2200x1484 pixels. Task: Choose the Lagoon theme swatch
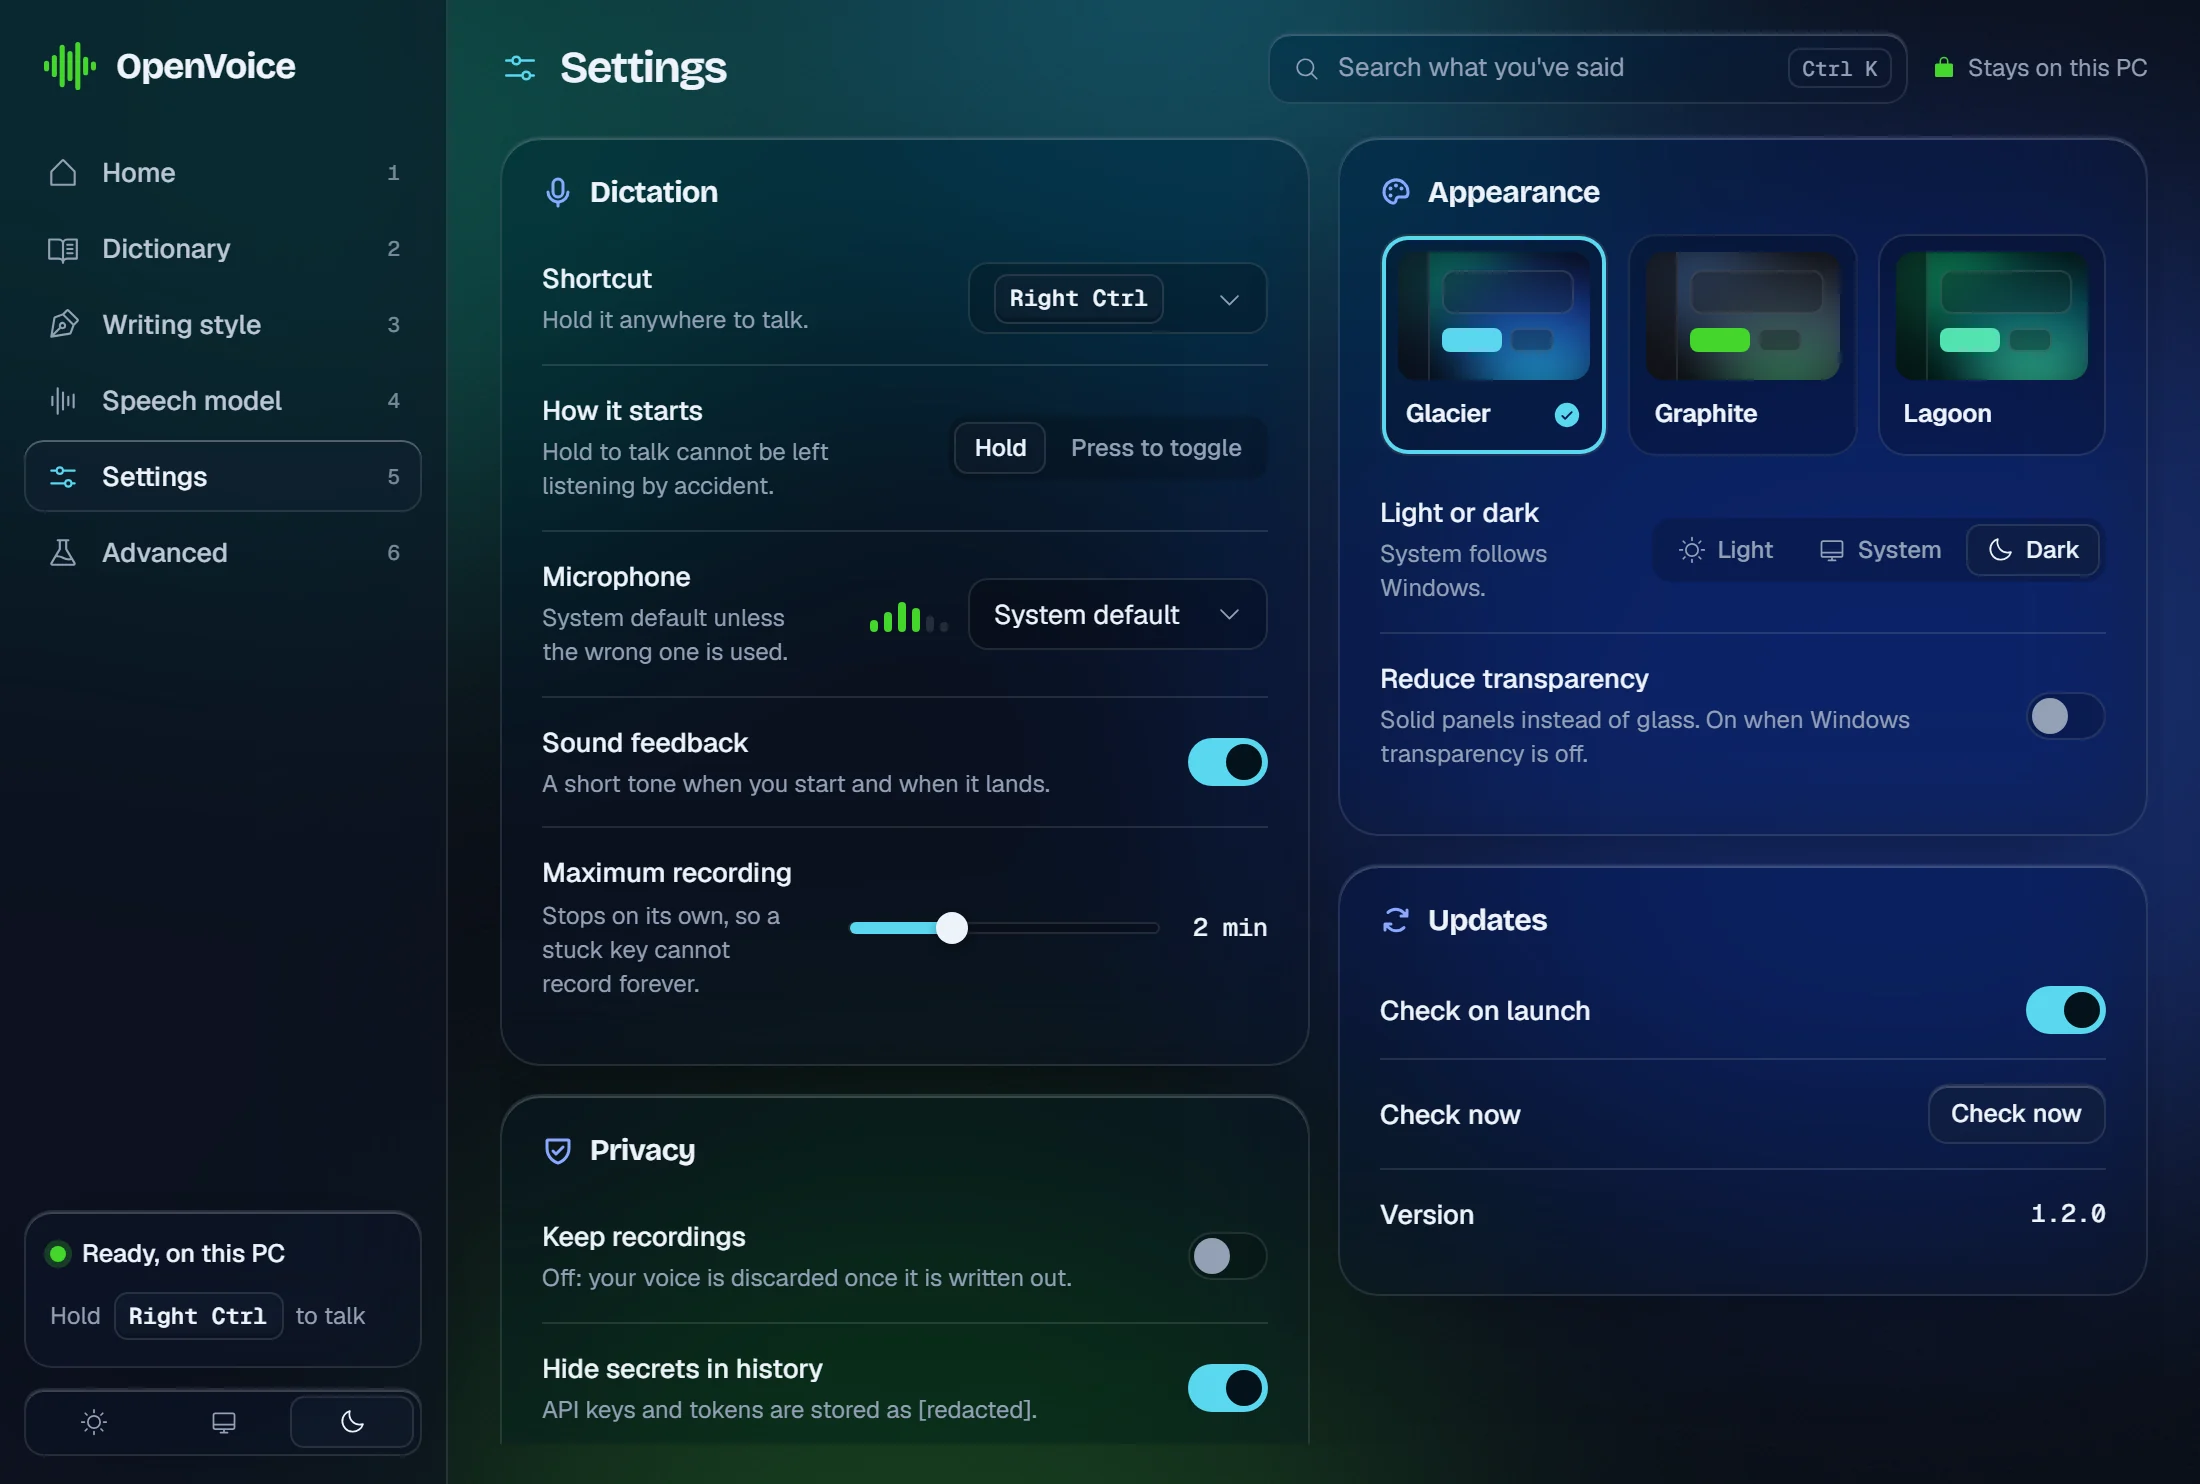(x=1992, y=345)
